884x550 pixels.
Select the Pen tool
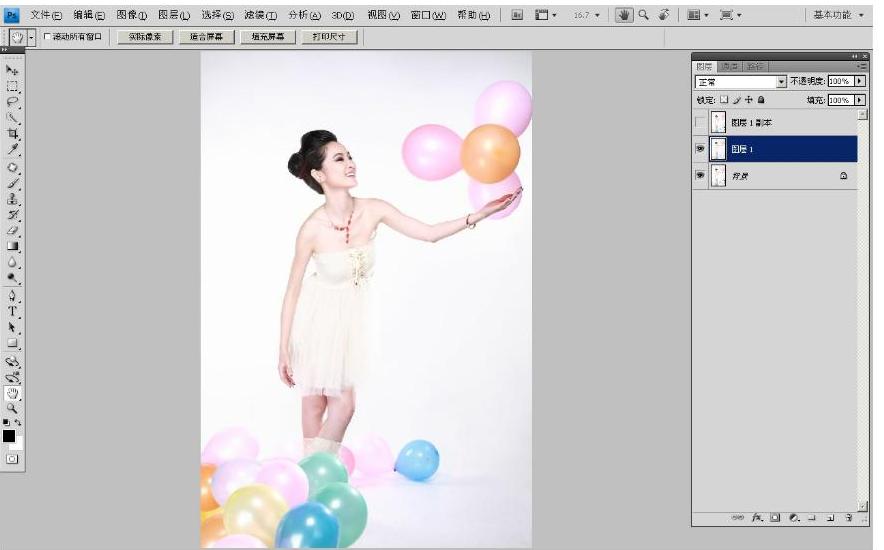click(x=12, y=296)
